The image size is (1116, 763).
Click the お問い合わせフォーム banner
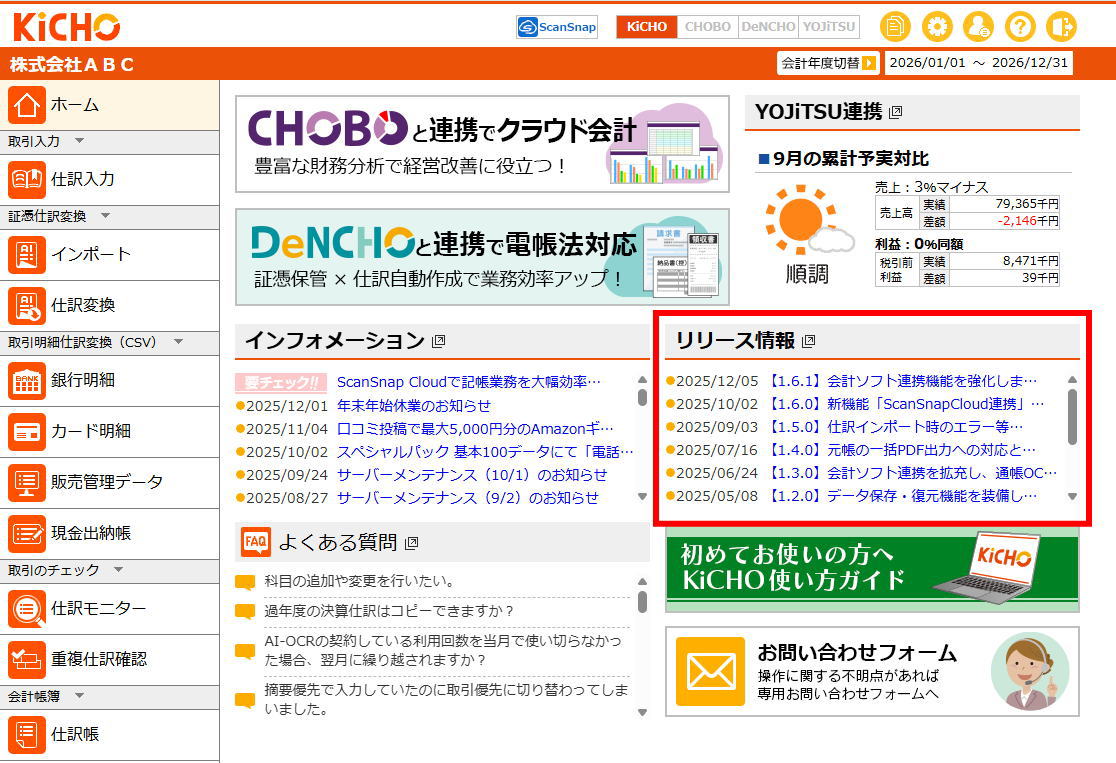point(872,671)
